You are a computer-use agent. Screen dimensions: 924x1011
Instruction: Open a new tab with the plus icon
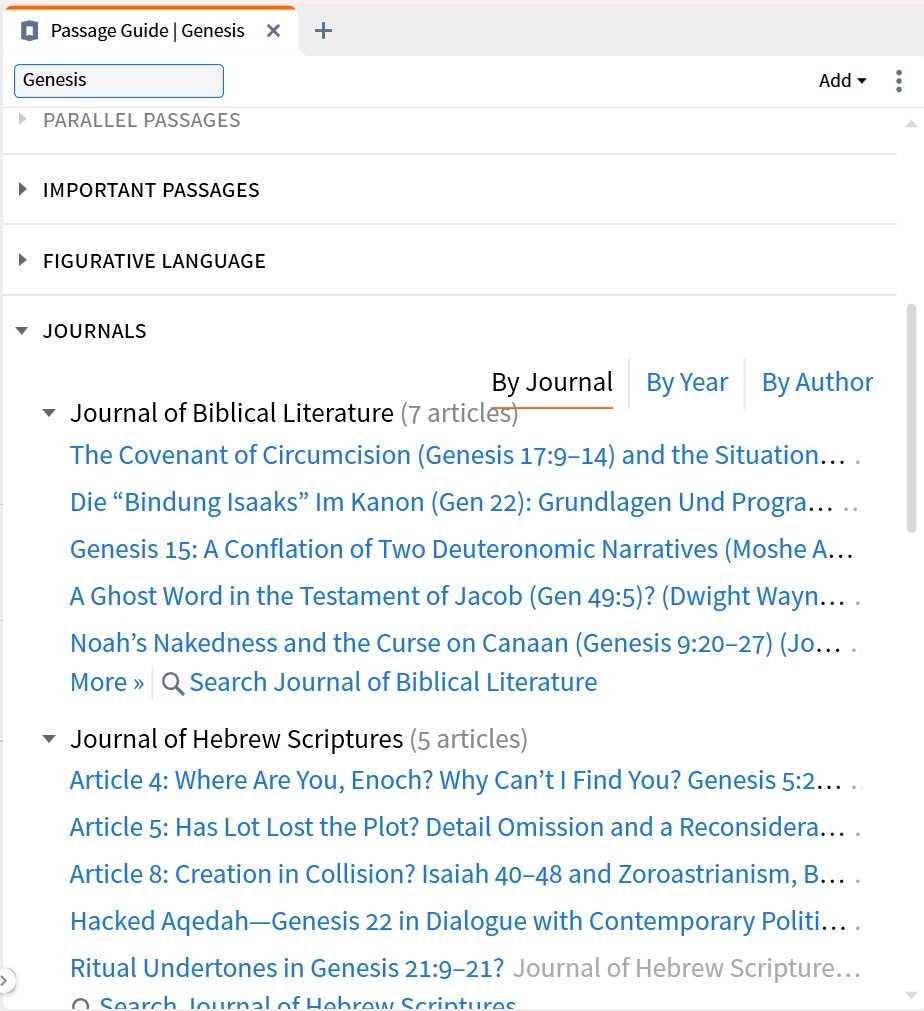click(323, 31)
